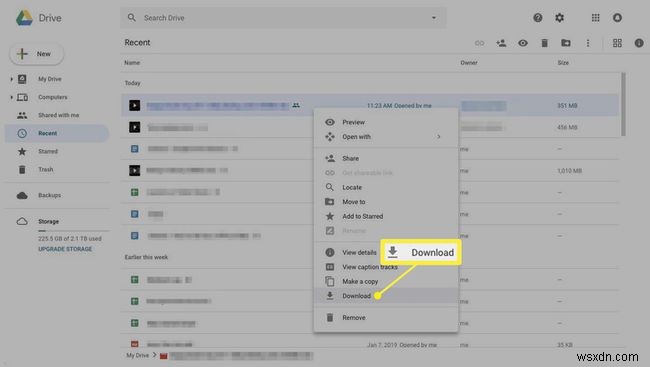Click the shared people icon on first file
This screenshot has height=367, width=650.
click(296, 105)
